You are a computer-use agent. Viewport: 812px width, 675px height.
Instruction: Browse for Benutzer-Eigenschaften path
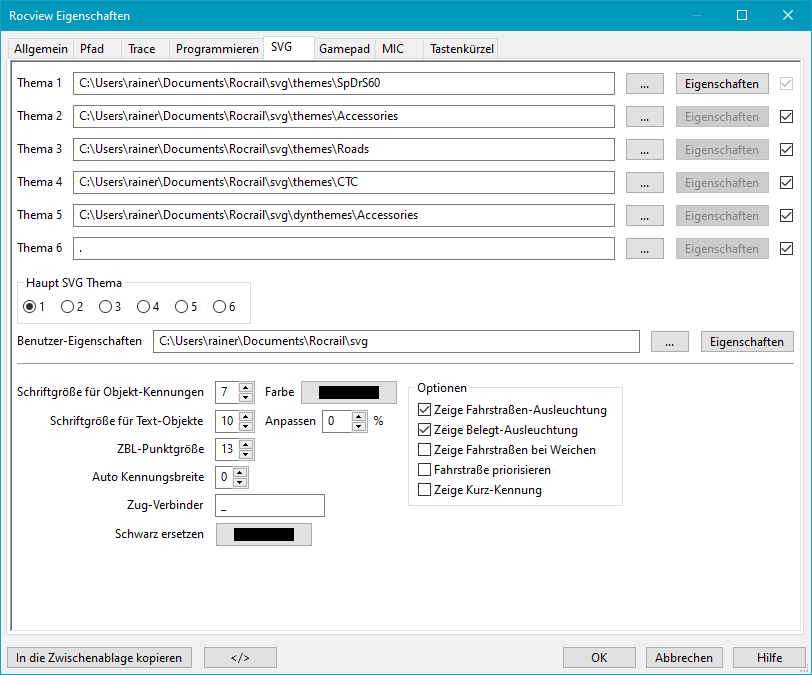tap(669, 342)
